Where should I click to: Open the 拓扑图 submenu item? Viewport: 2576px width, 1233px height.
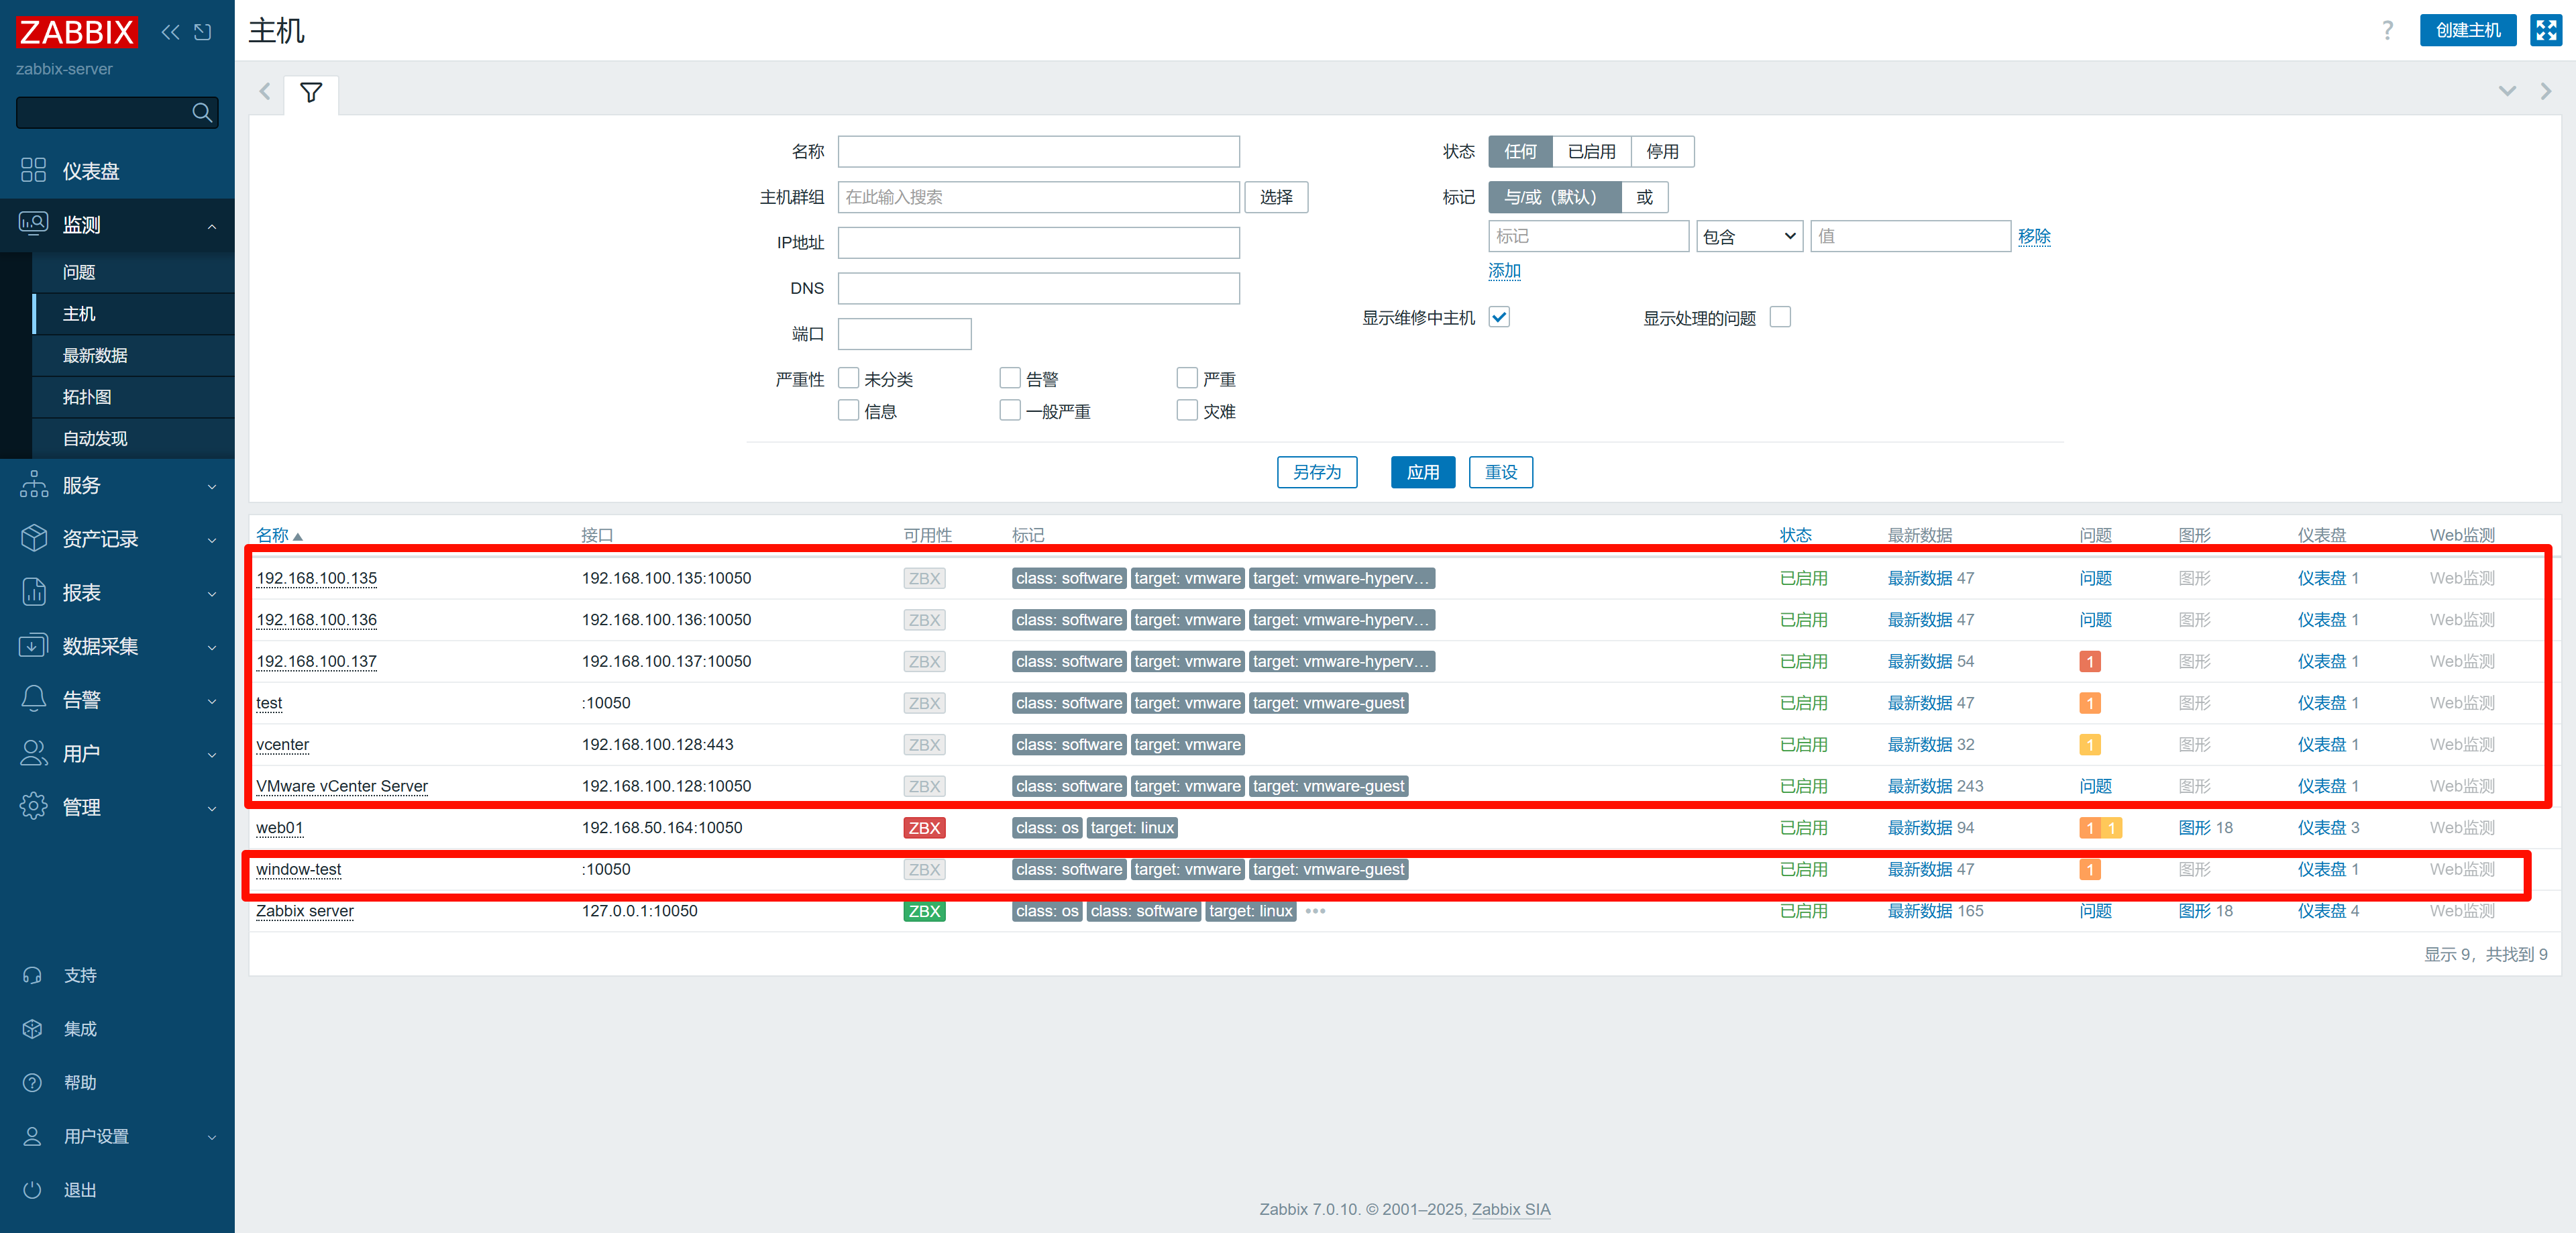[134, 397]
